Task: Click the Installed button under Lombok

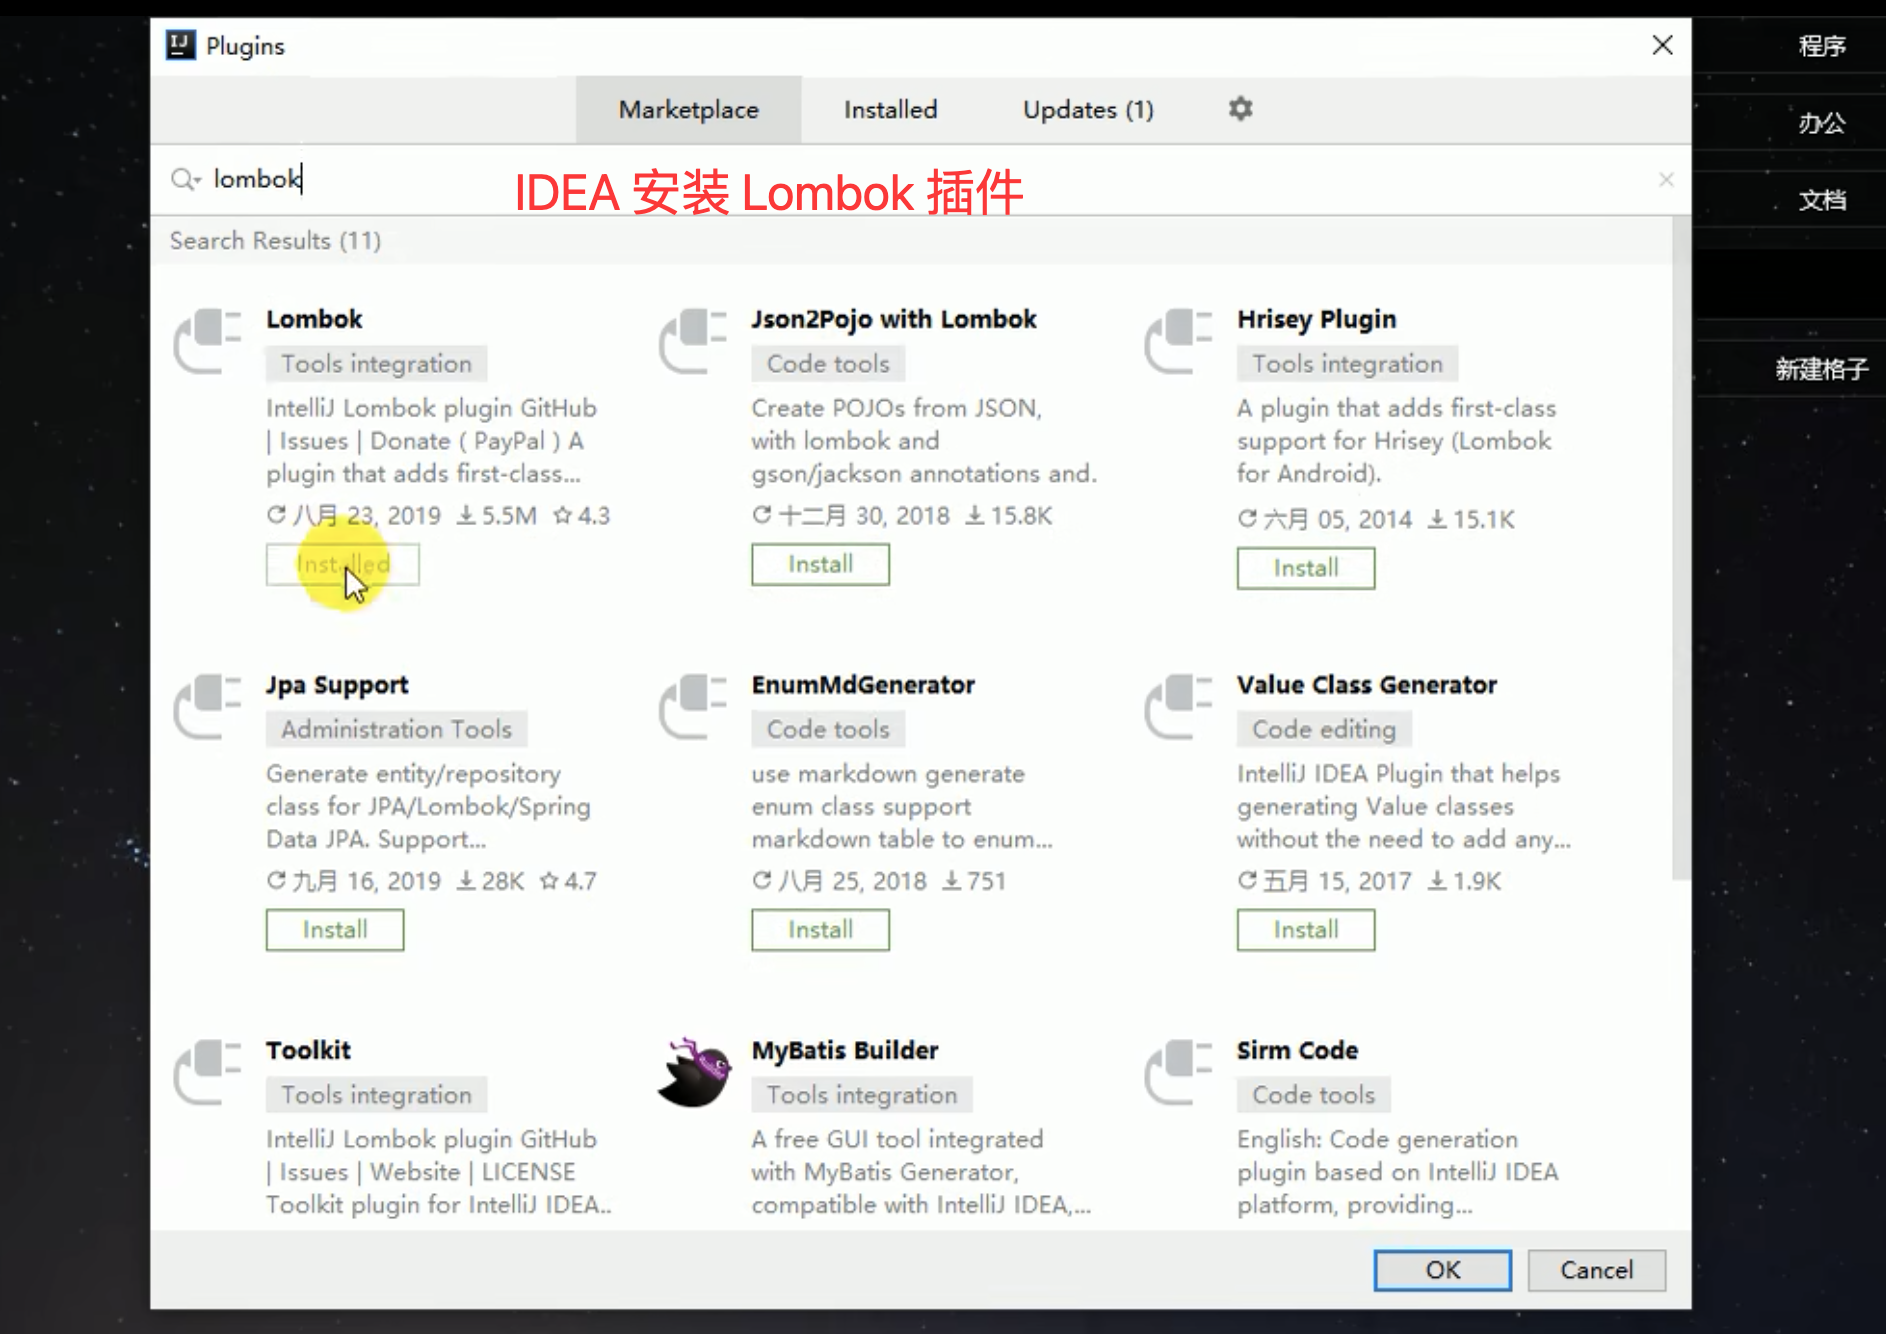Action: pos(342,564)
